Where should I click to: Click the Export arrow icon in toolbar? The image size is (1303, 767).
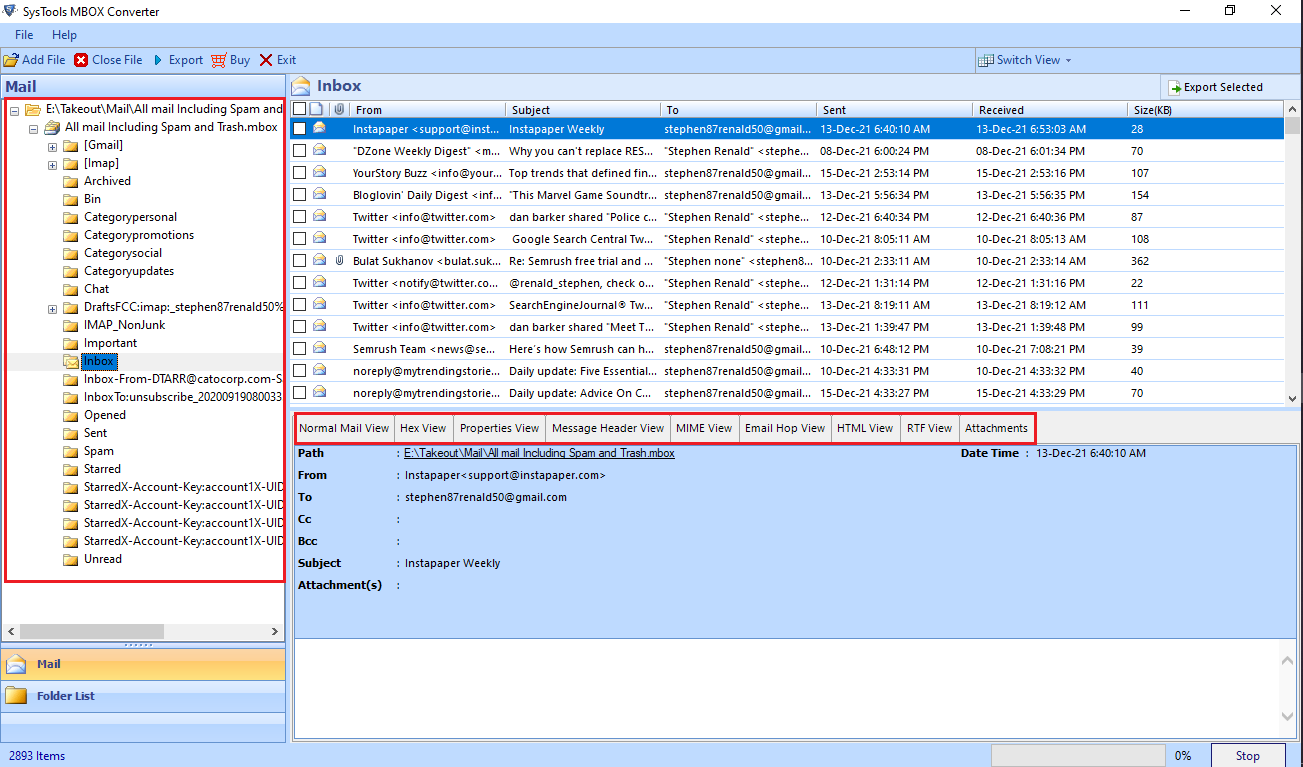pos(158,60)
